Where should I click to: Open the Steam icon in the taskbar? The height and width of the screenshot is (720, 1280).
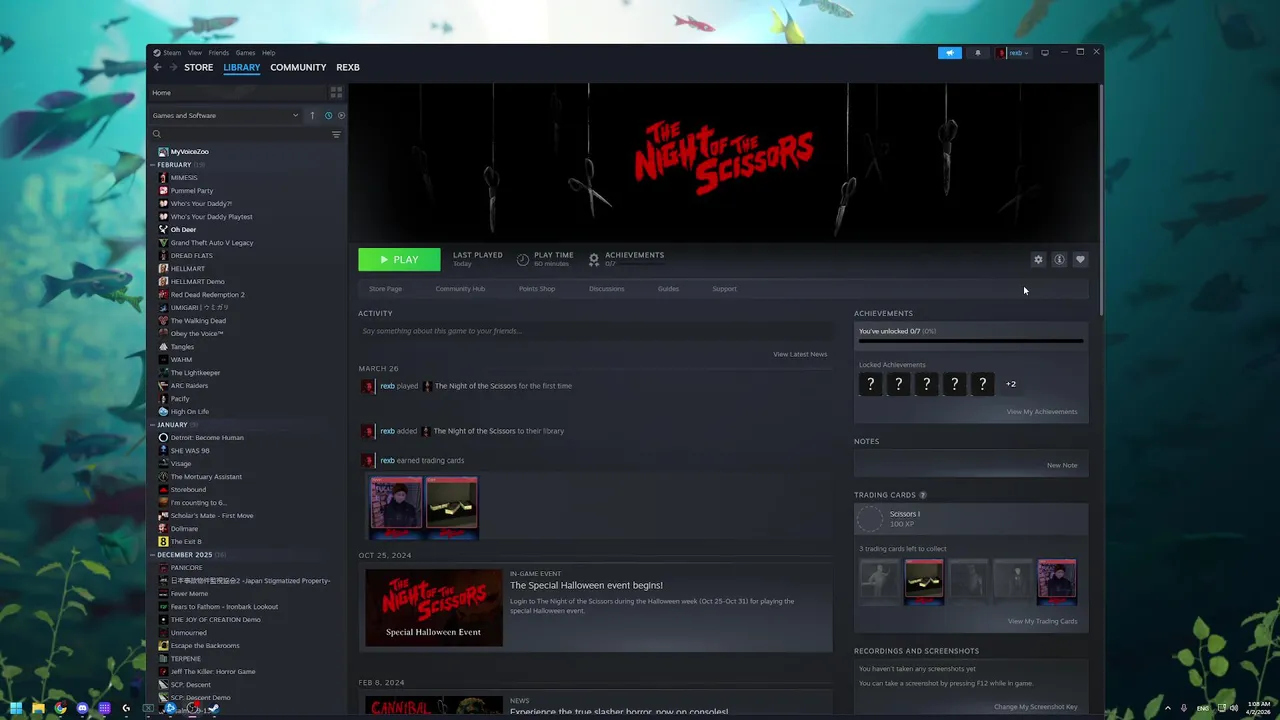click(x=213, y=708)
